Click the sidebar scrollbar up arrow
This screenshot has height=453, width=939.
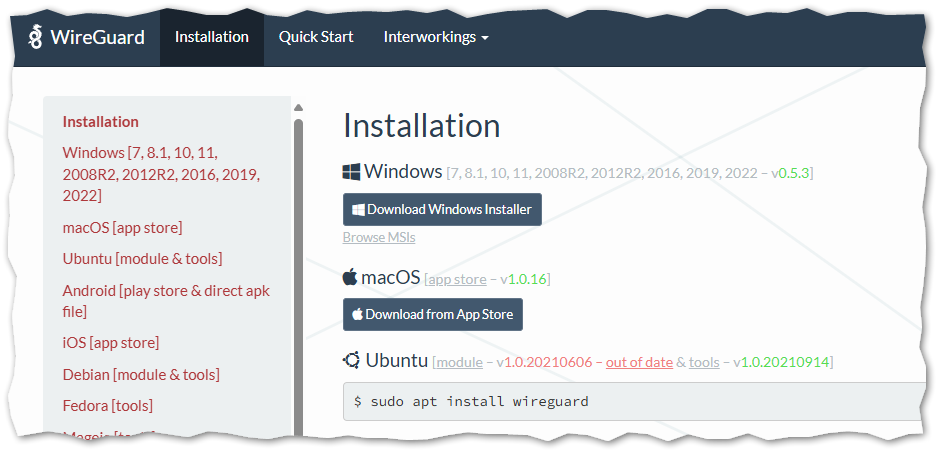click(x=298, y=108)
